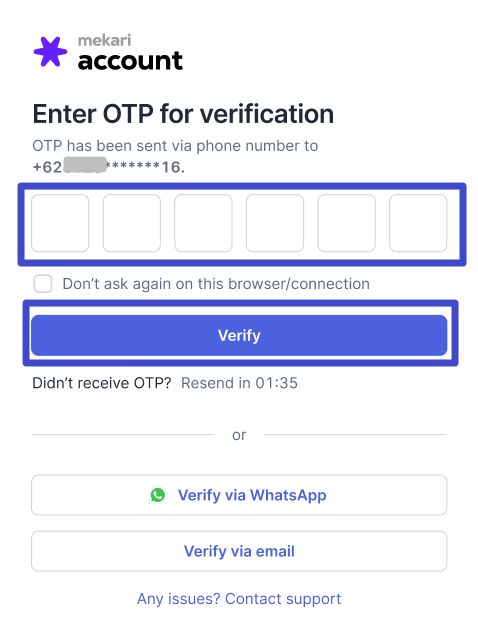Click the "mekari account" wordmark text

click(130, 52)
